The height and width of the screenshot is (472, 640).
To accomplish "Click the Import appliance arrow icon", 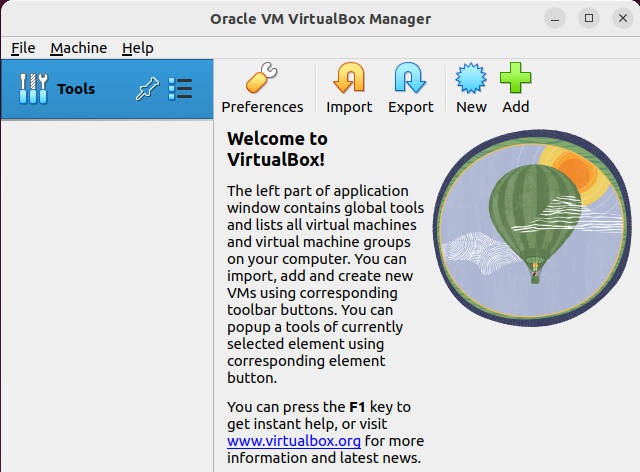I will point(349,78).
